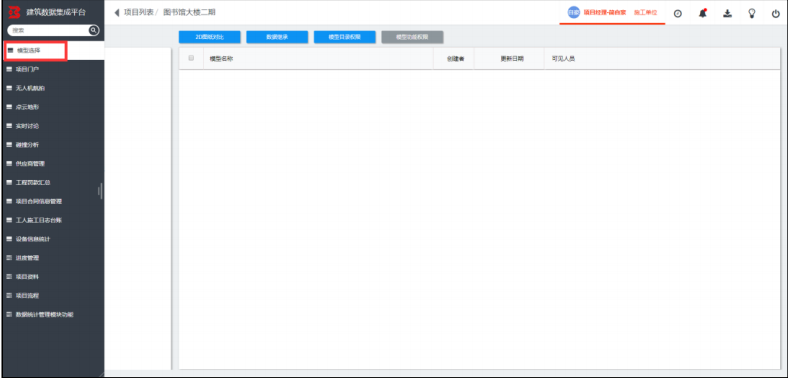Click the gray 模型功能权限 button
Viewport: 788px width, 378px height.
click(x=412, y=37)
